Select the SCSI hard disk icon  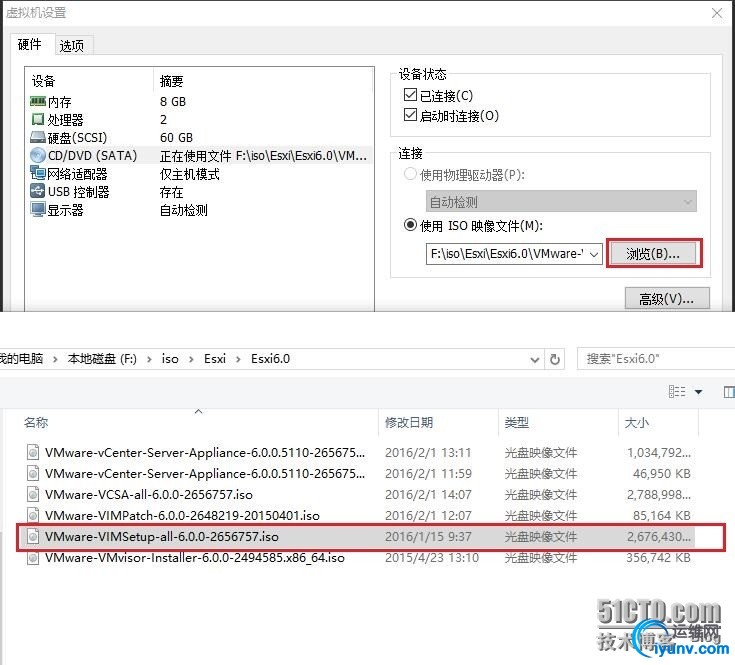(x=38, y=137)
